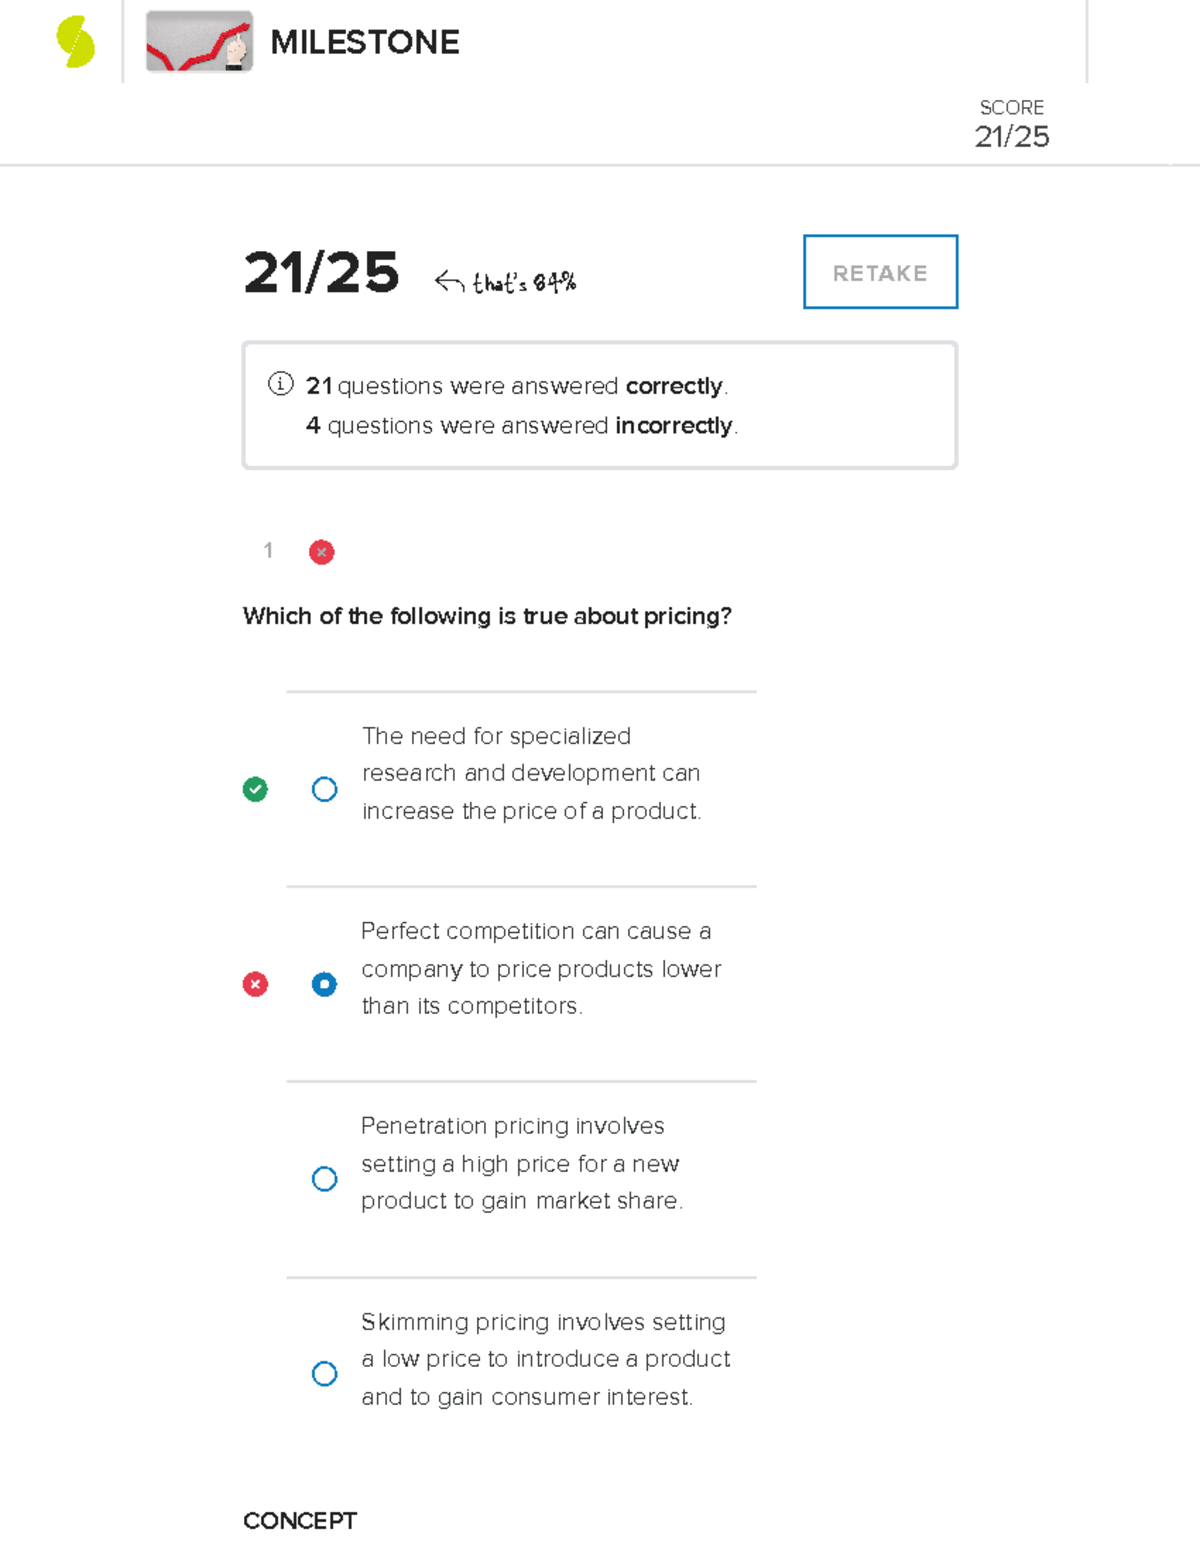Click the question text about pricing
The width and height of the screenshot is (1200, 1553).
click(x=487, y=616)
